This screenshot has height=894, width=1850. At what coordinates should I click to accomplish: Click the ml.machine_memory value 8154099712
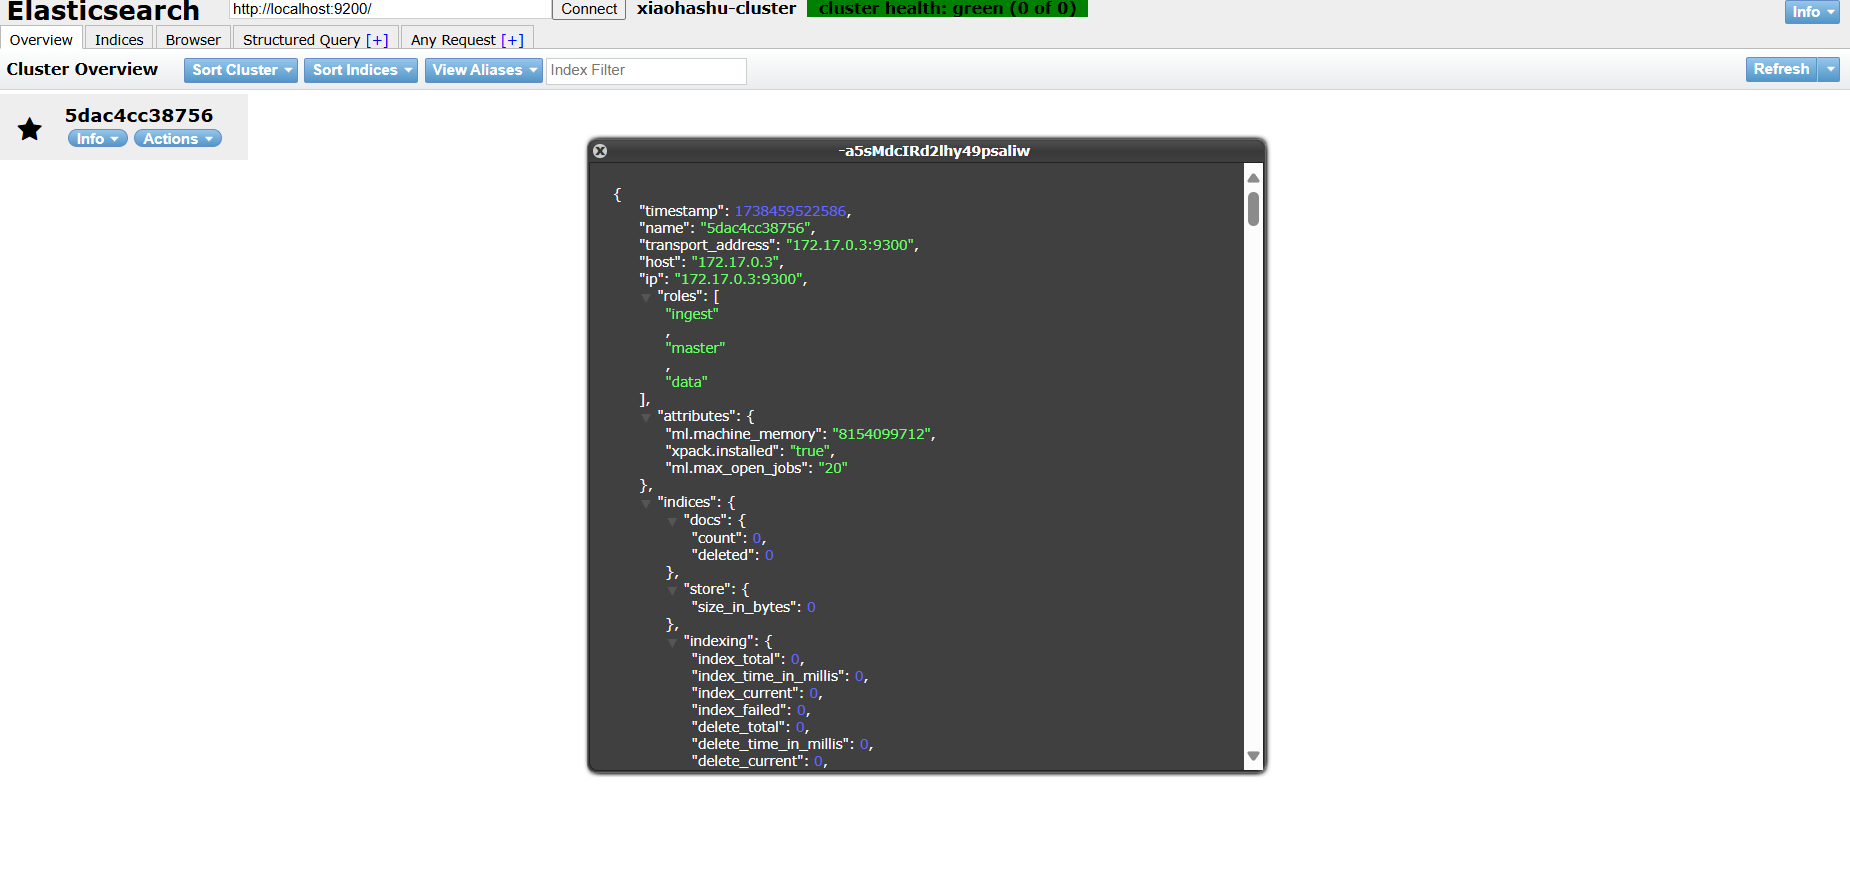[x=882, y=434]
